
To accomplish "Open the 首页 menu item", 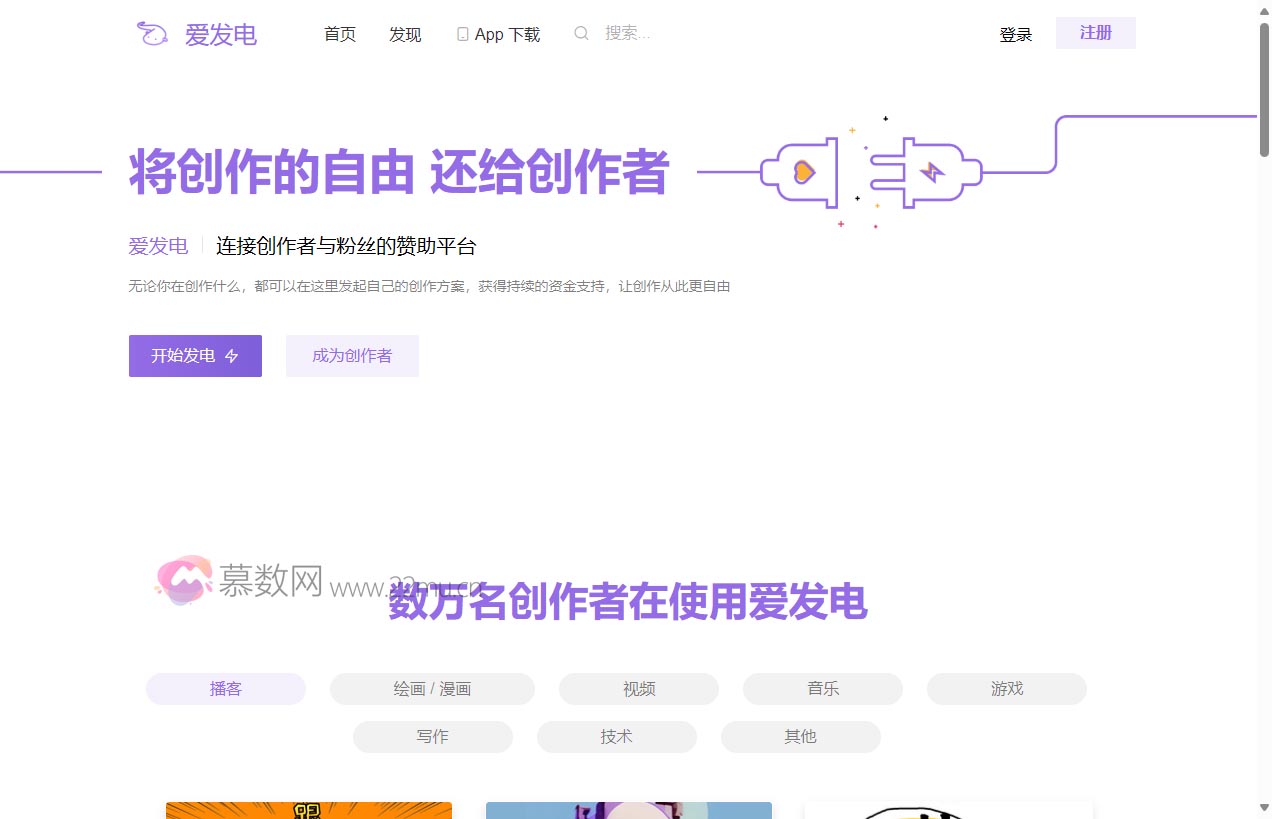I will 339,33.
